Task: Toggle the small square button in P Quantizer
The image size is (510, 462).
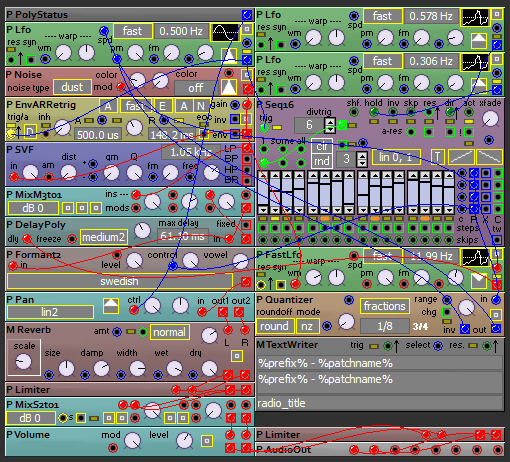Action: pos(496,315)
